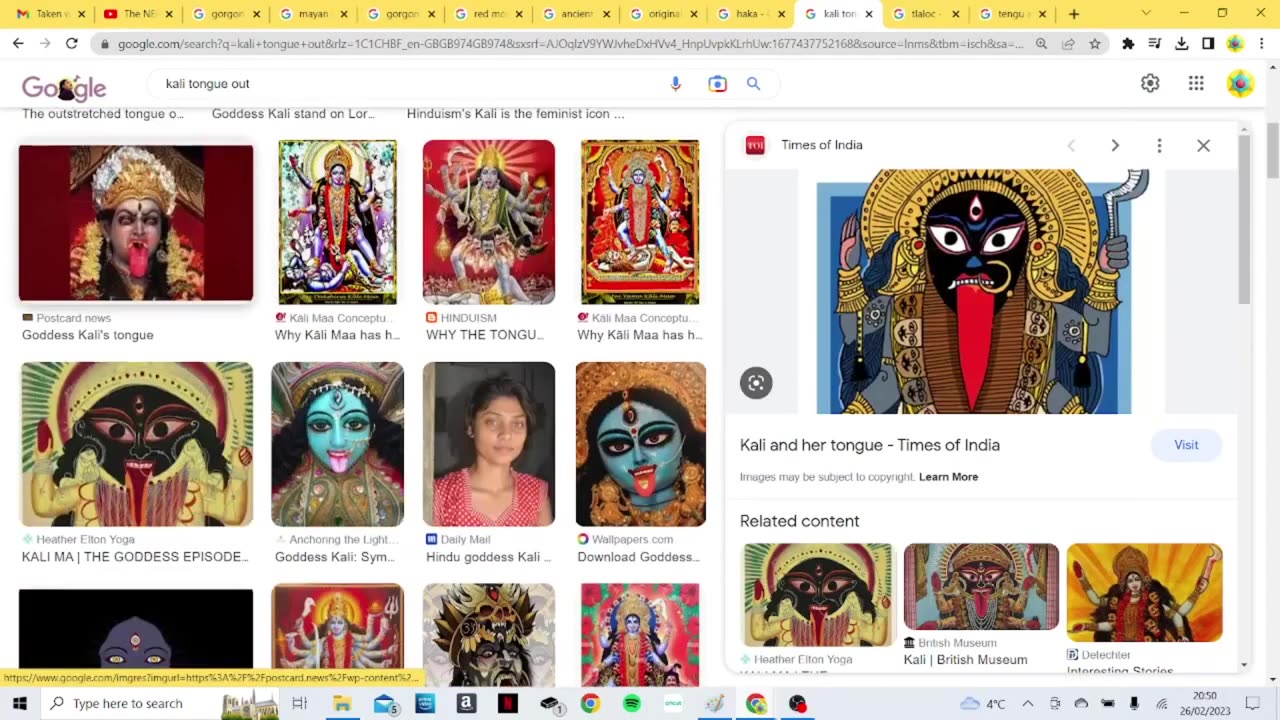This screenshot has width=1280, height=720.
Task: Open the Wallpapers.com blue Kali image
Action: [640, 444]
